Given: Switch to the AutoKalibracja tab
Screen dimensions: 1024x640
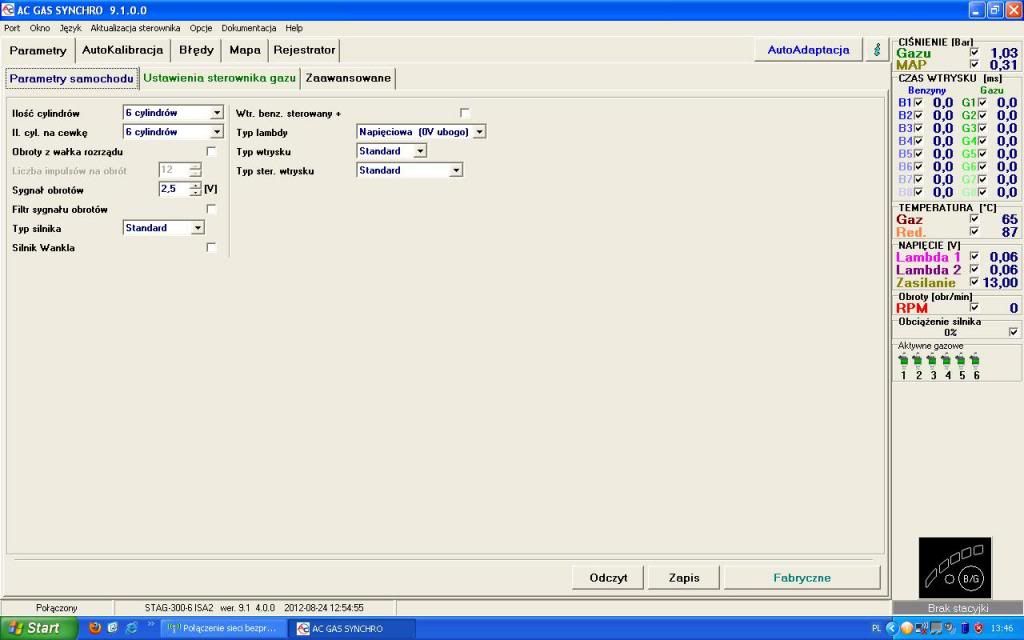Looking at the screenshot, I should [122, 50].
